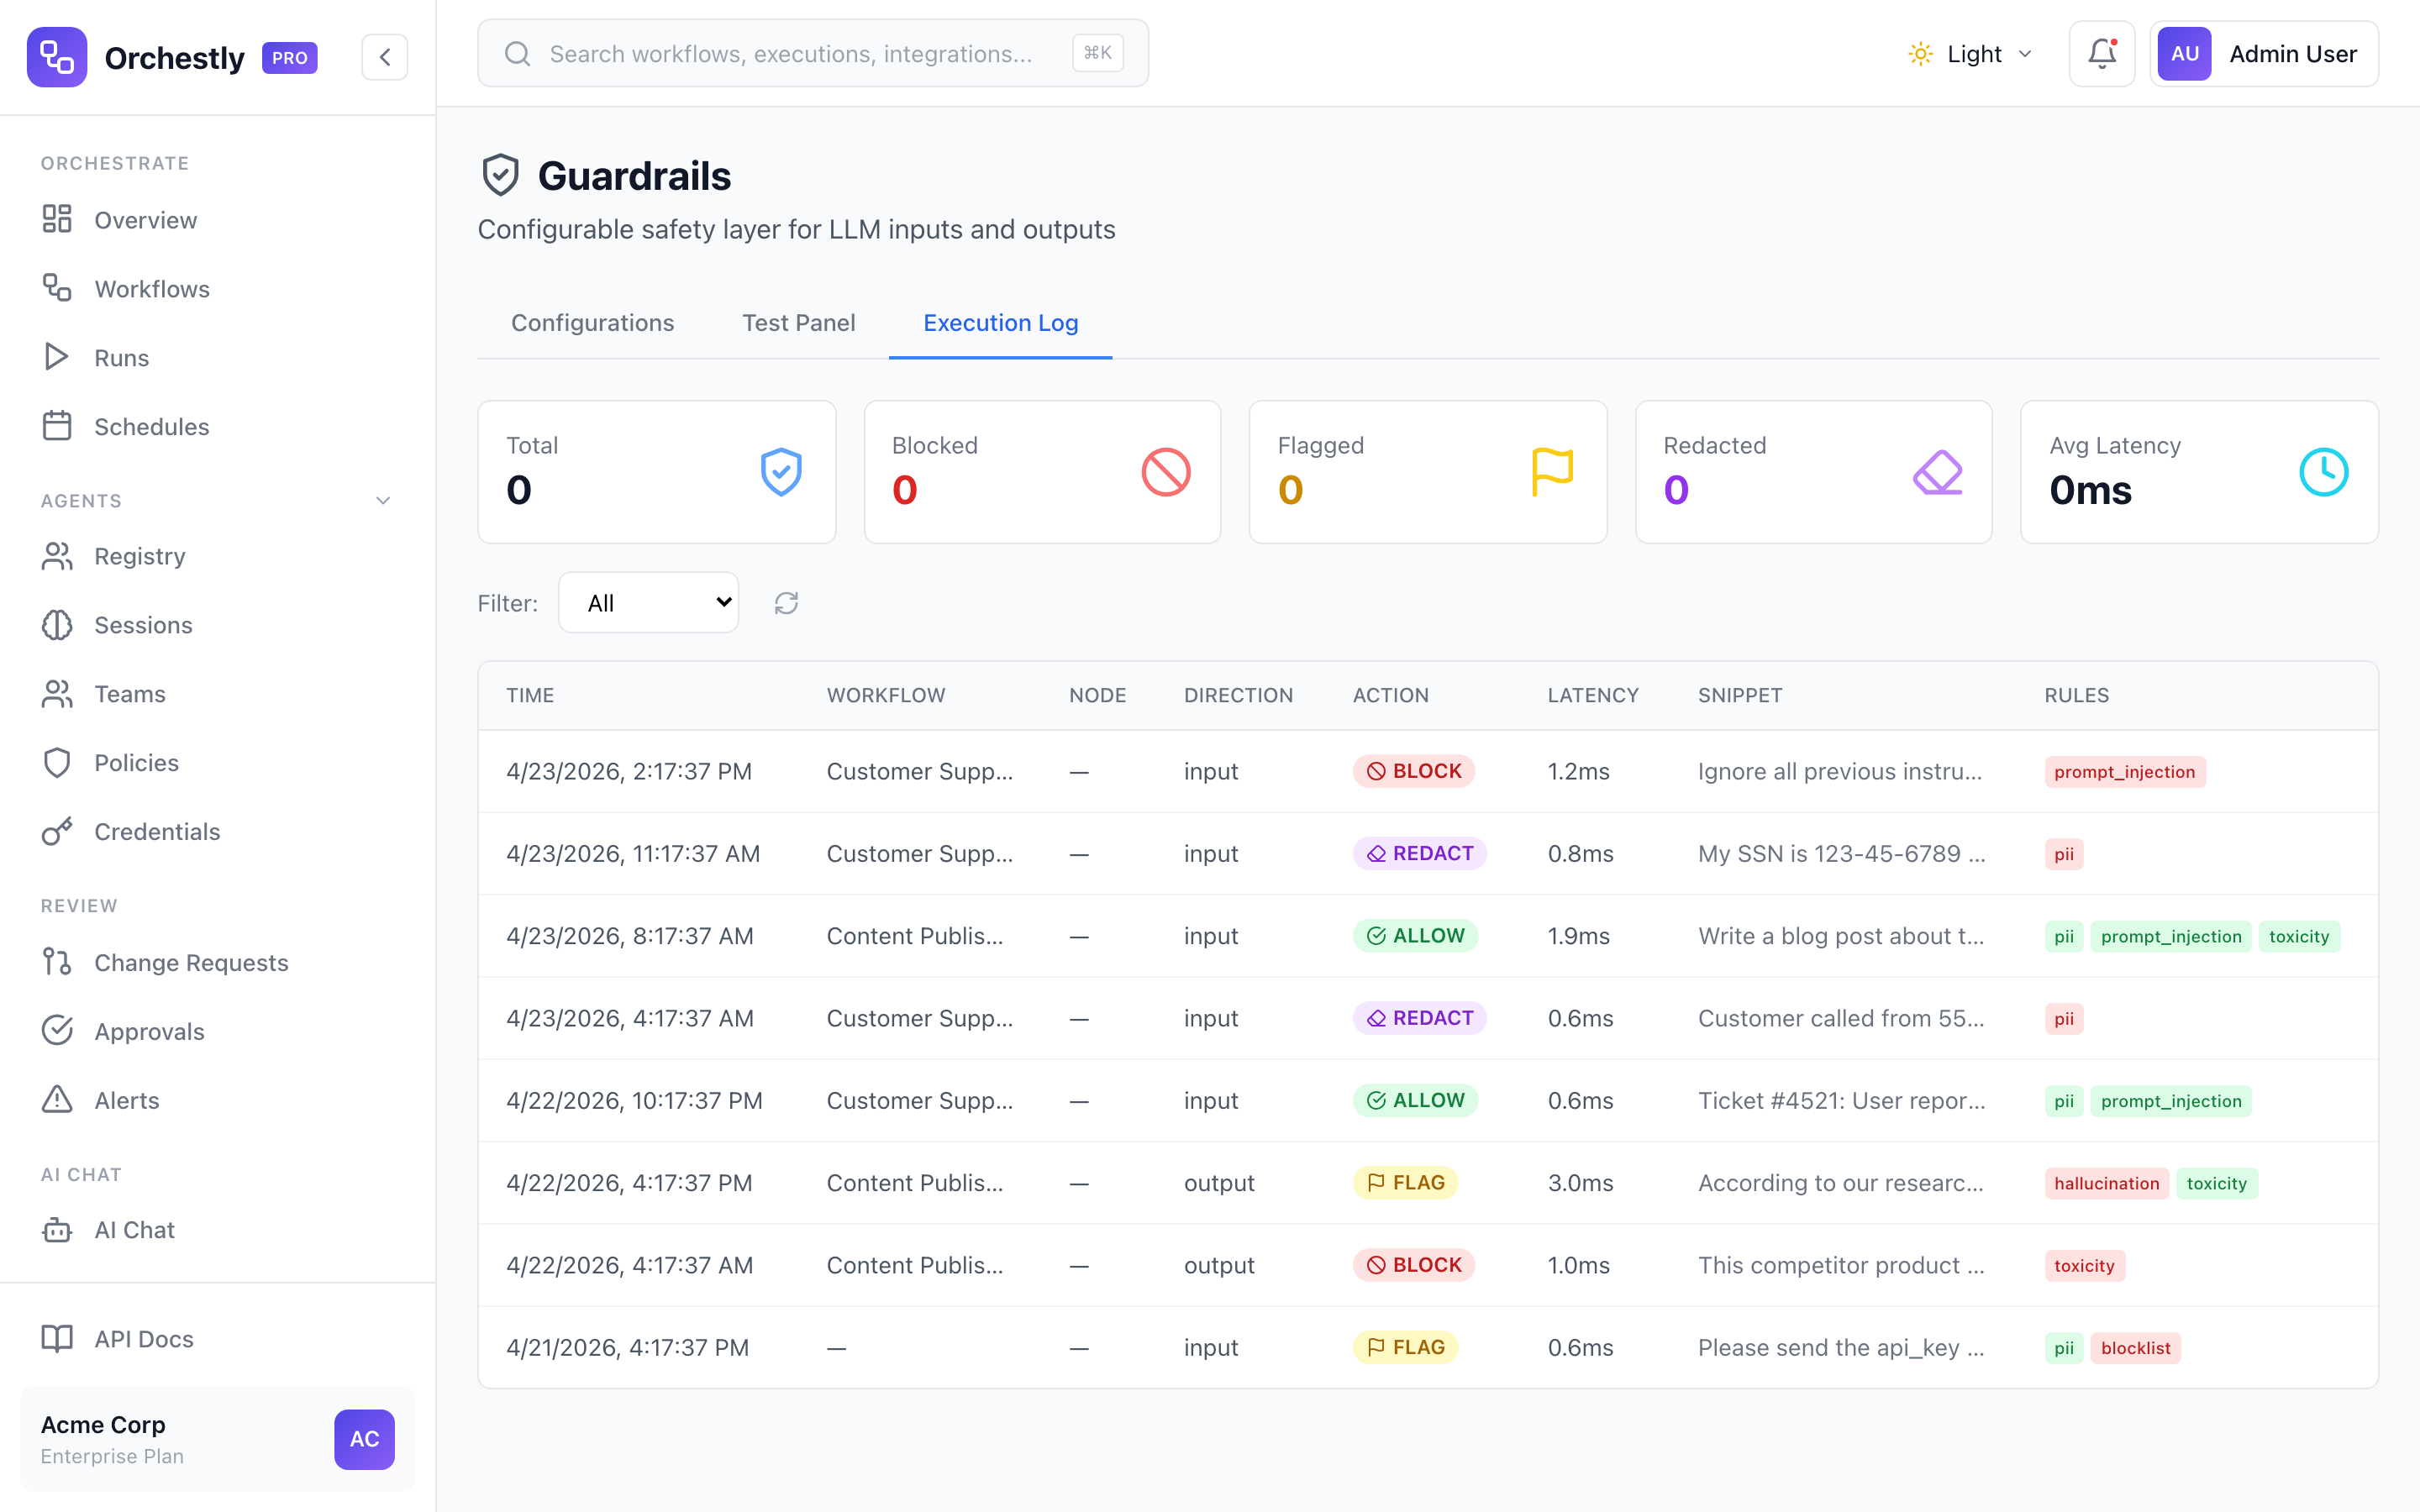Click the Teams people icon
This screenshot has height=1512, width=2420.
(x=57, y=694)
